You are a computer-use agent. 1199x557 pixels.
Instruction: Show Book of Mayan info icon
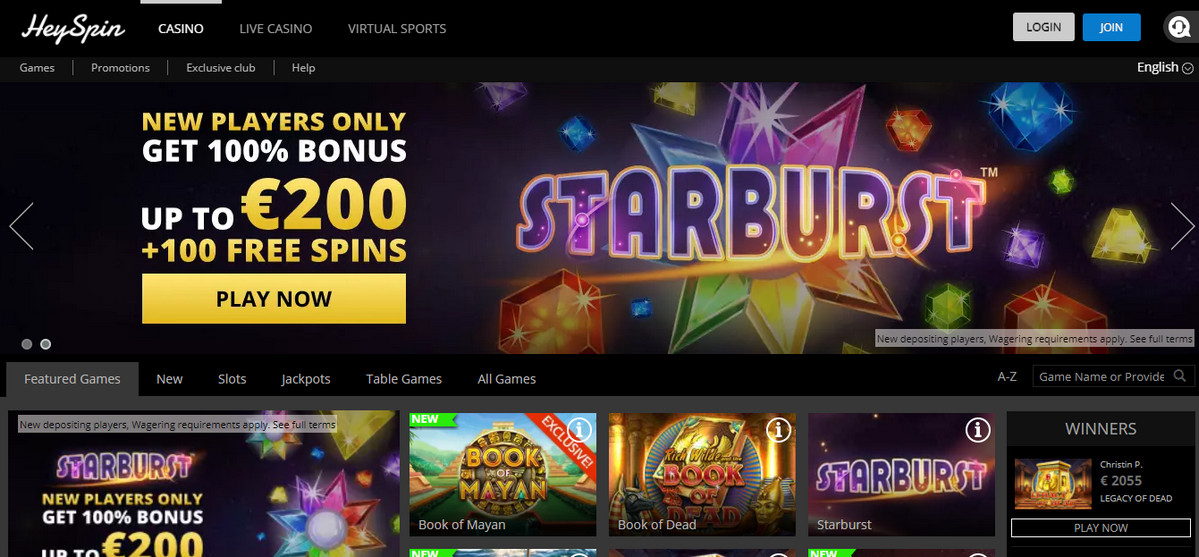580,431
